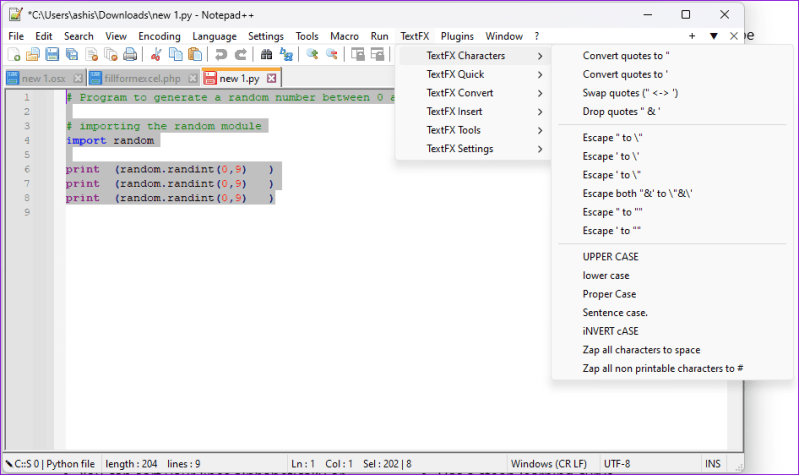Click the down triangle icon in menu bar
The width and height of the screenshot is (799, 475).
[x=713, y=36]
